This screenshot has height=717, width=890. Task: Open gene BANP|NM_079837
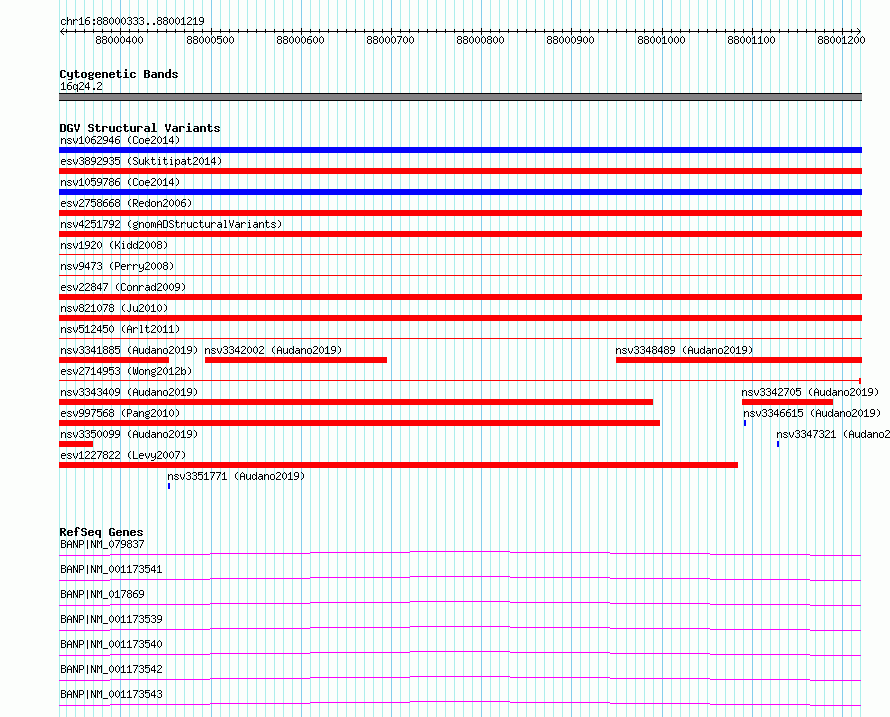(102, 544)
